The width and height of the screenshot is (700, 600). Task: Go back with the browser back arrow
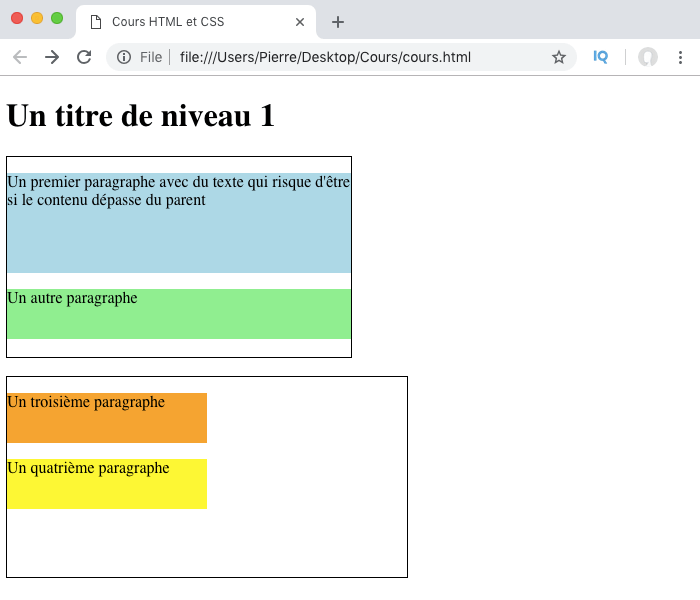point(20,57)
